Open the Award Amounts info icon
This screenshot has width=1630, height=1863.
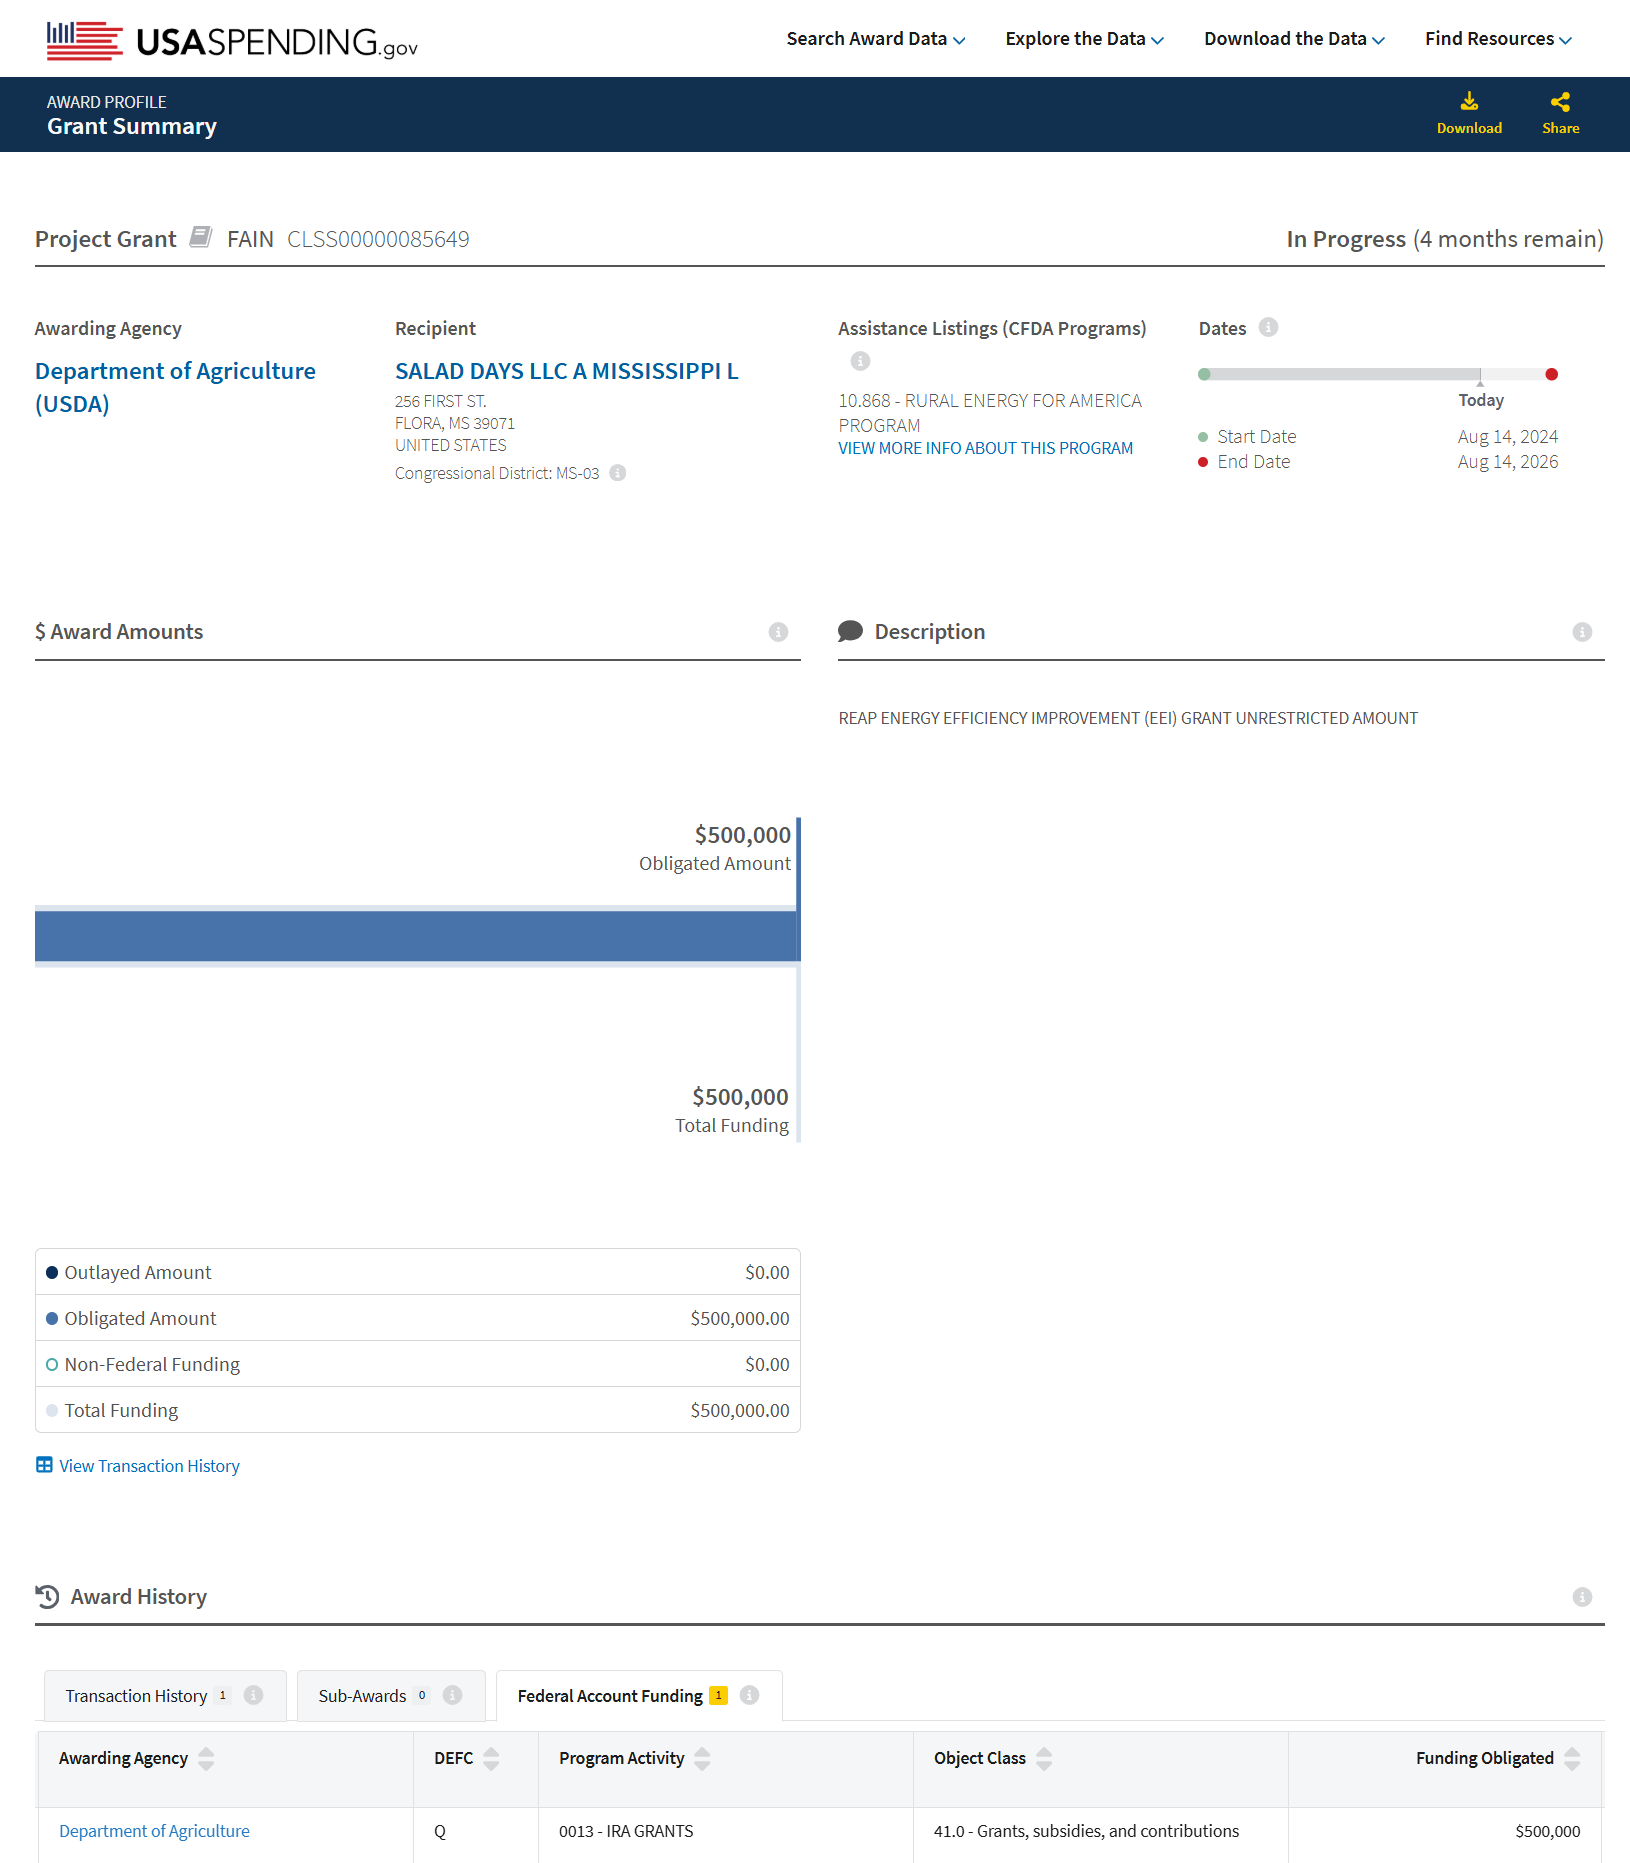point(778,632)
